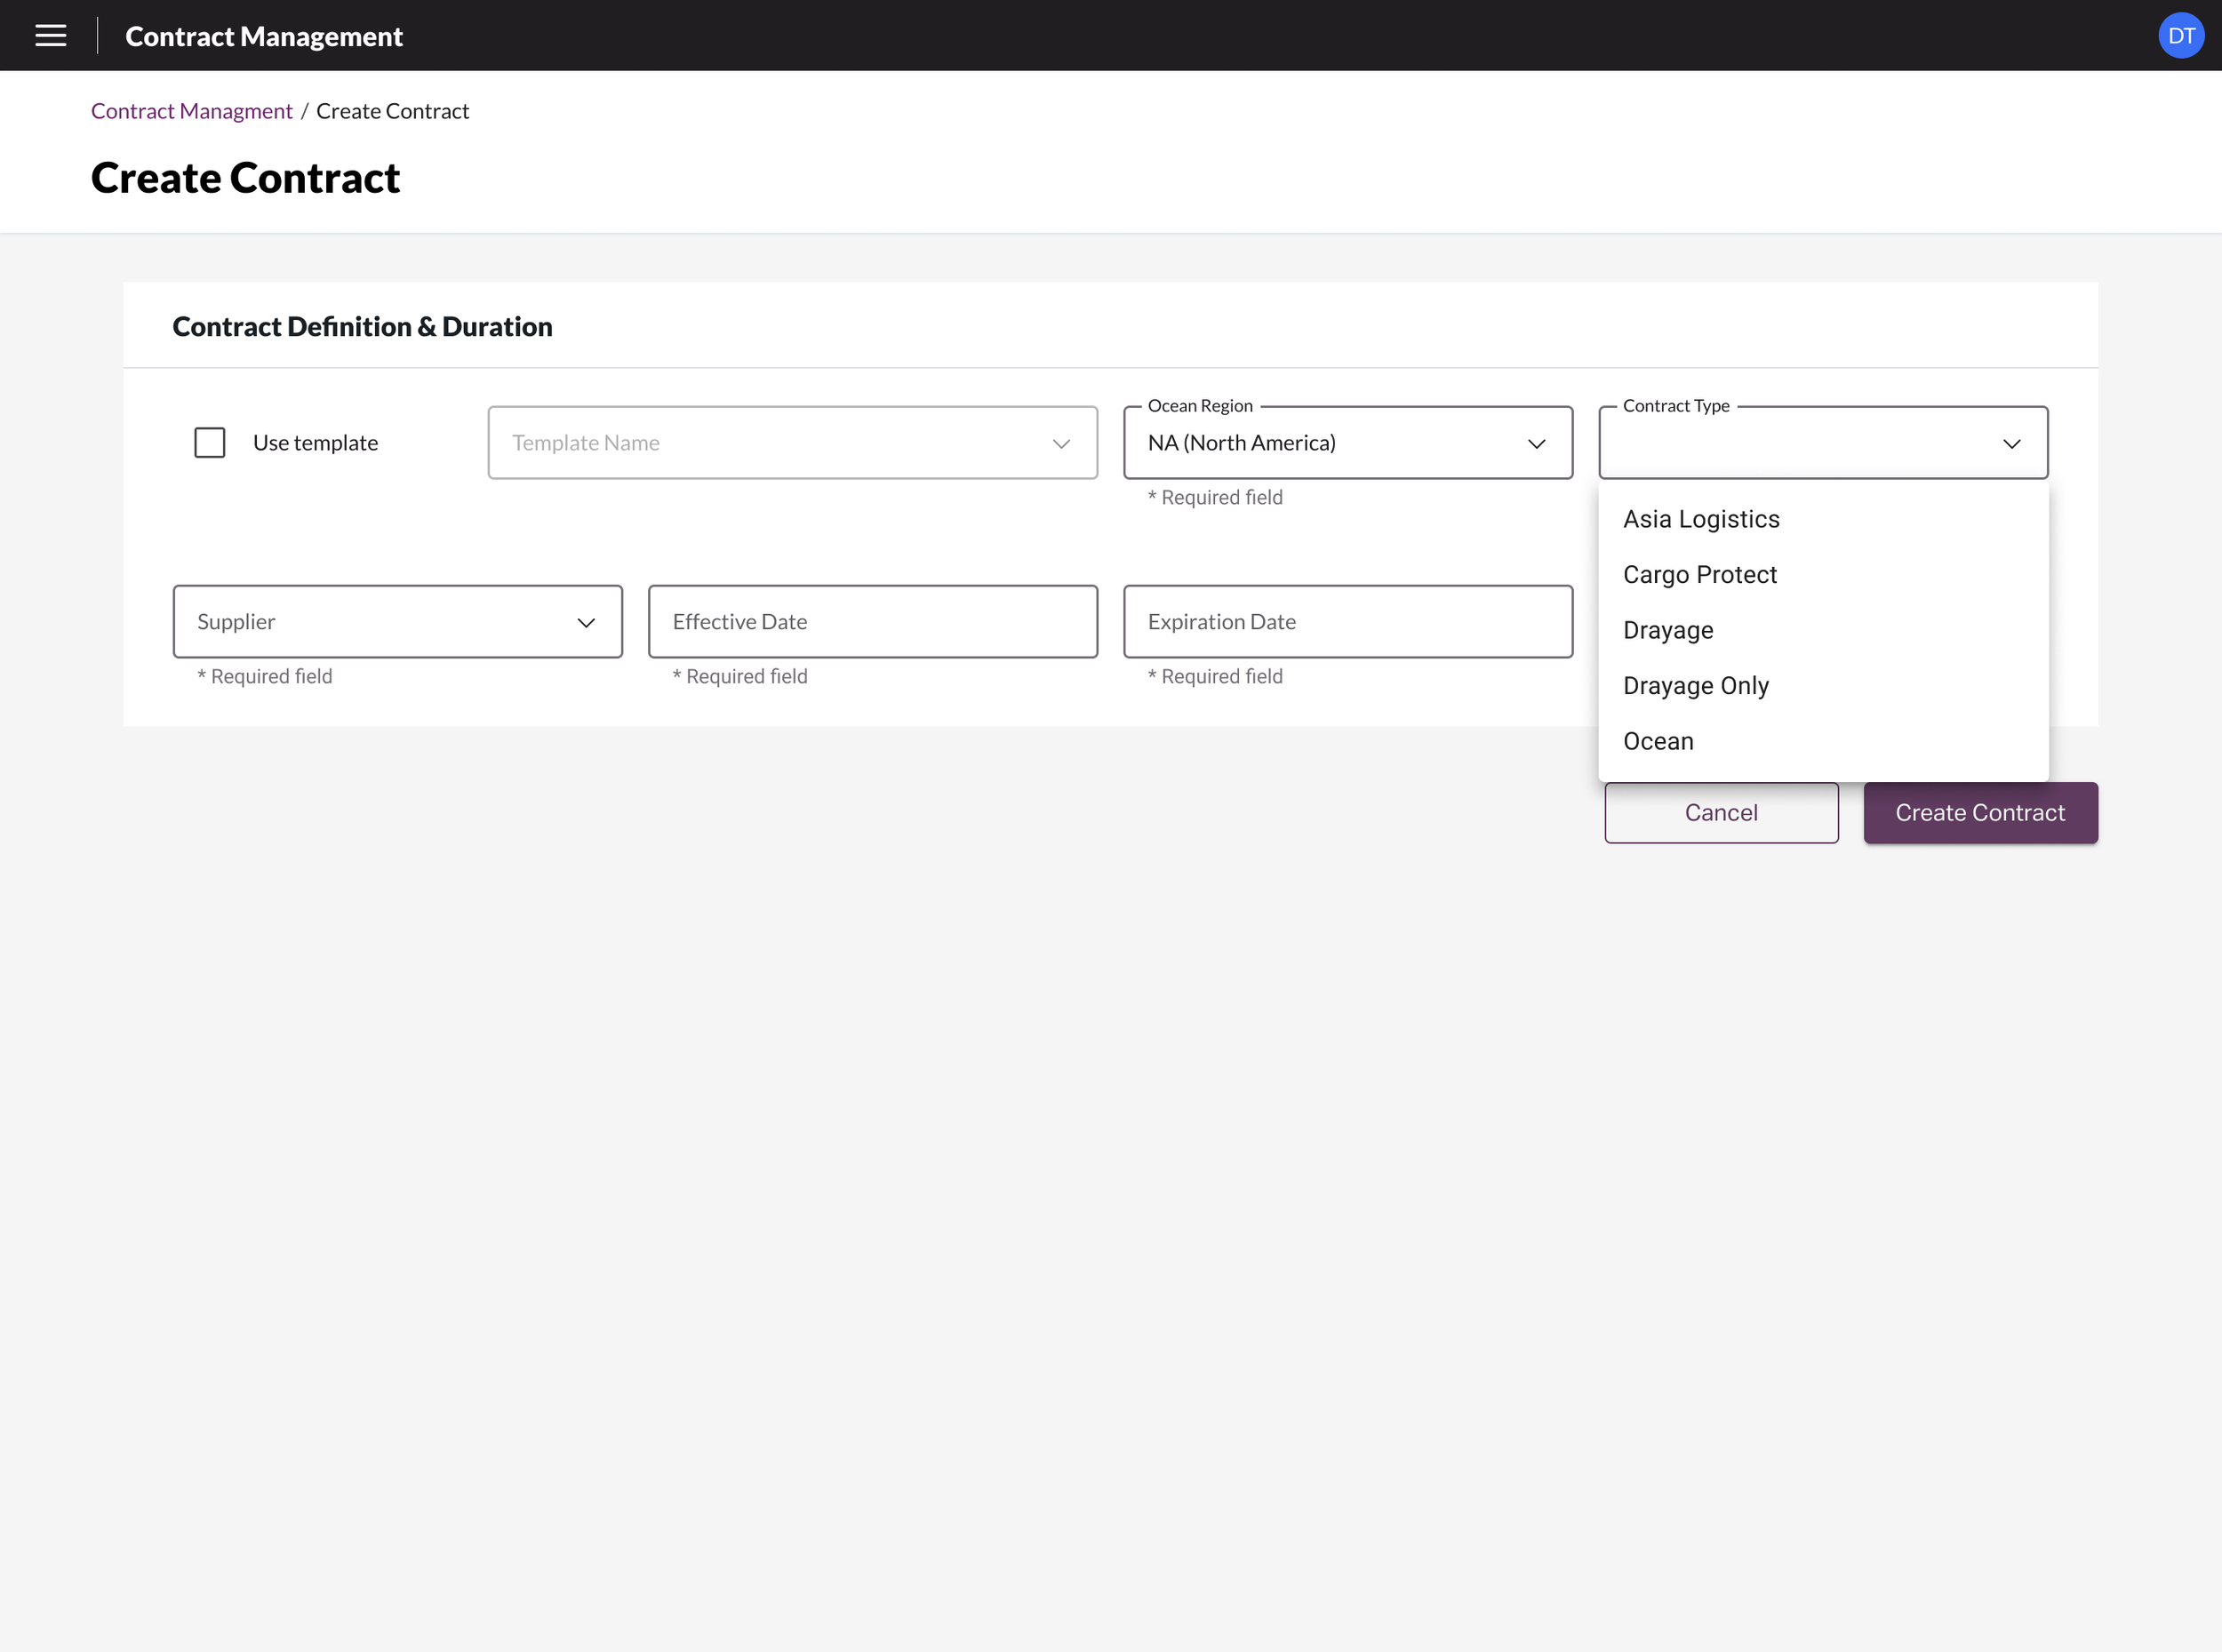The width and height of the screenshot is (2222, 1652).
Task: Click the Contract Type chevron arrow
Action: (2011, 443)
